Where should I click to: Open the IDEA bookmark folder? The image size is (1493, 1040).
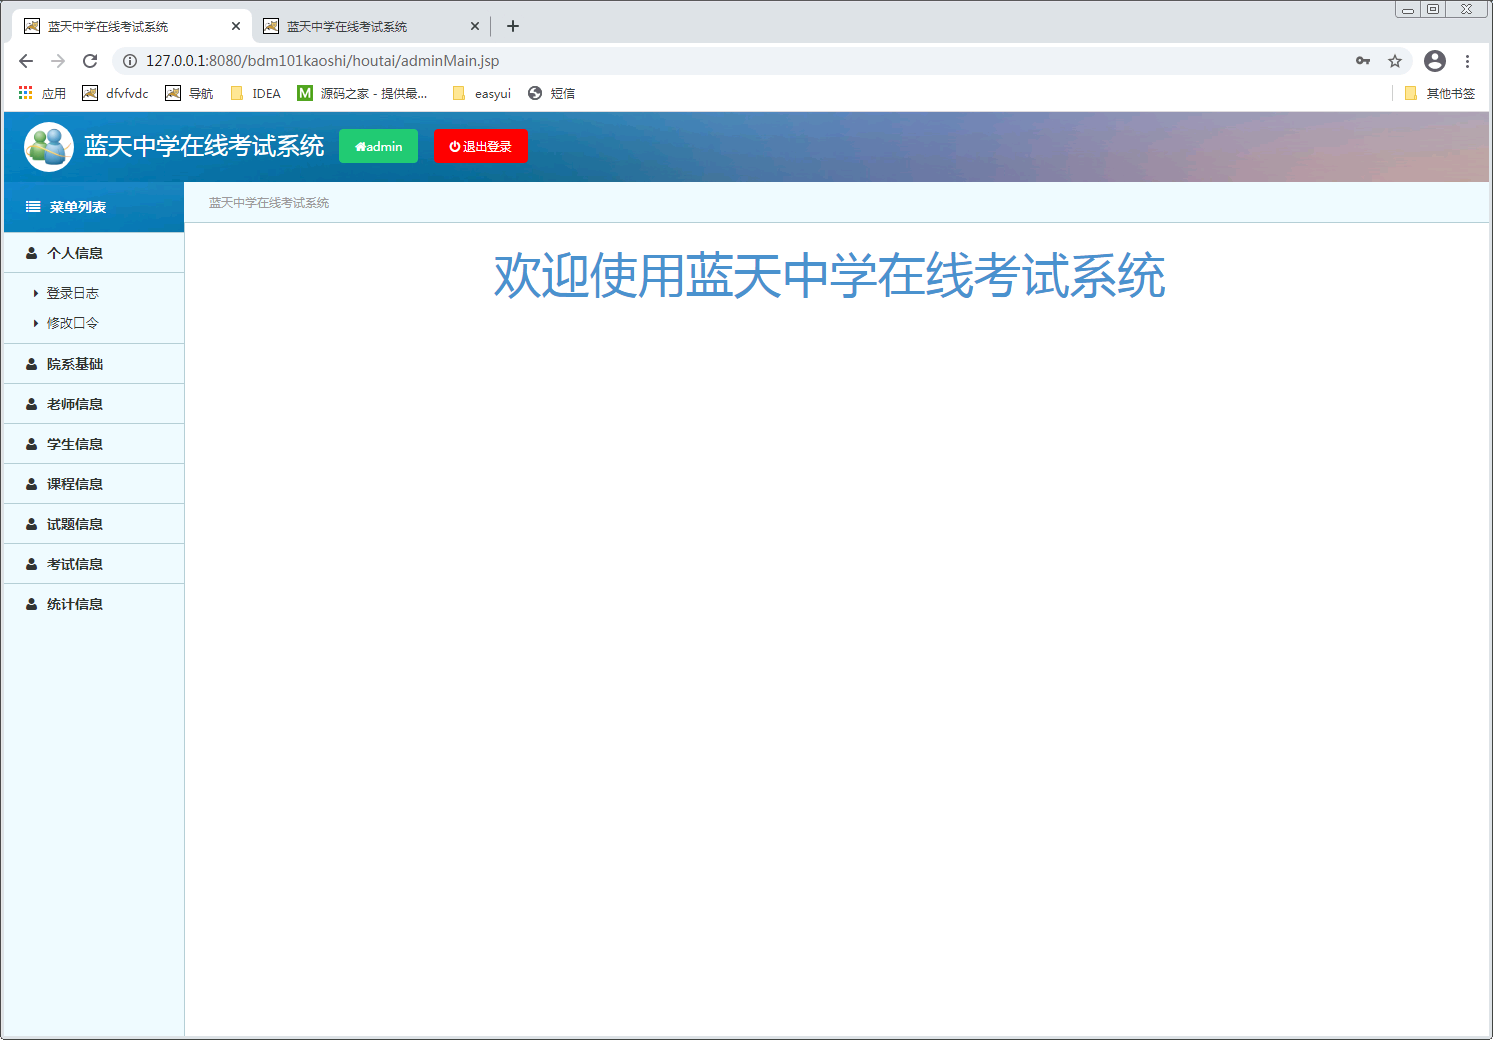[255, 93]
